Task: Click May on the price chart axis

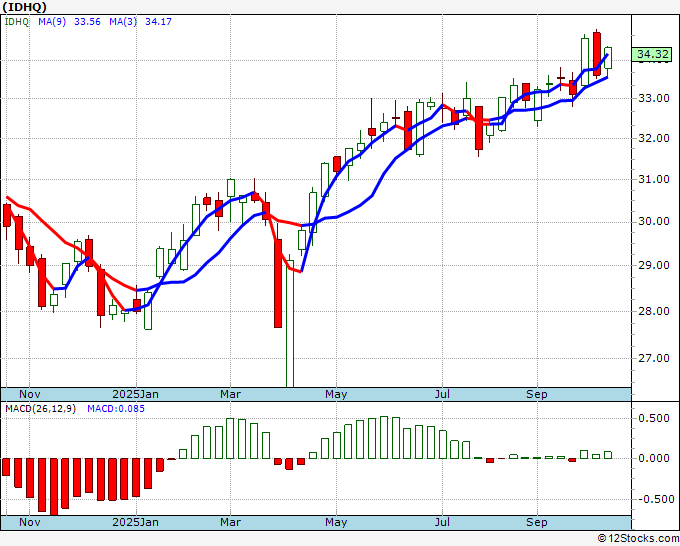Action: (x=336, y=394)
